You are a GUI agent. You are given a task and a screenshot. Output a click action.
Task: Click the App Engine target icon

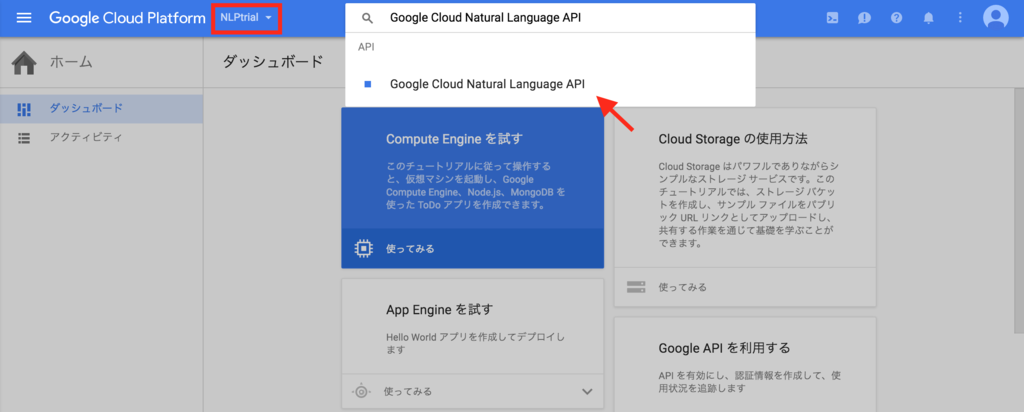pyautogui.click(x=361, y=392)
